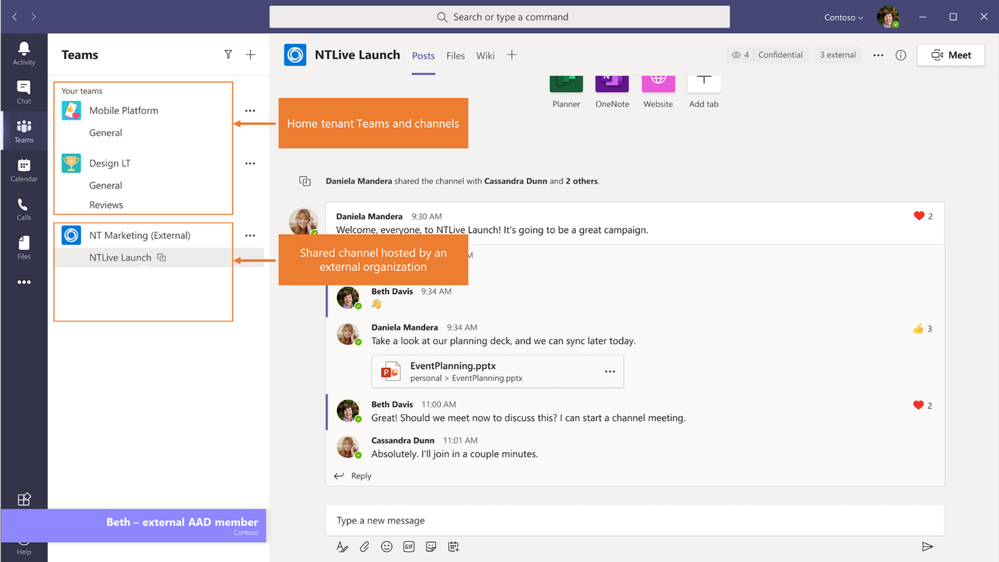
Task: Open General channel under Mobile Platform
Action: tap(106, 133)
